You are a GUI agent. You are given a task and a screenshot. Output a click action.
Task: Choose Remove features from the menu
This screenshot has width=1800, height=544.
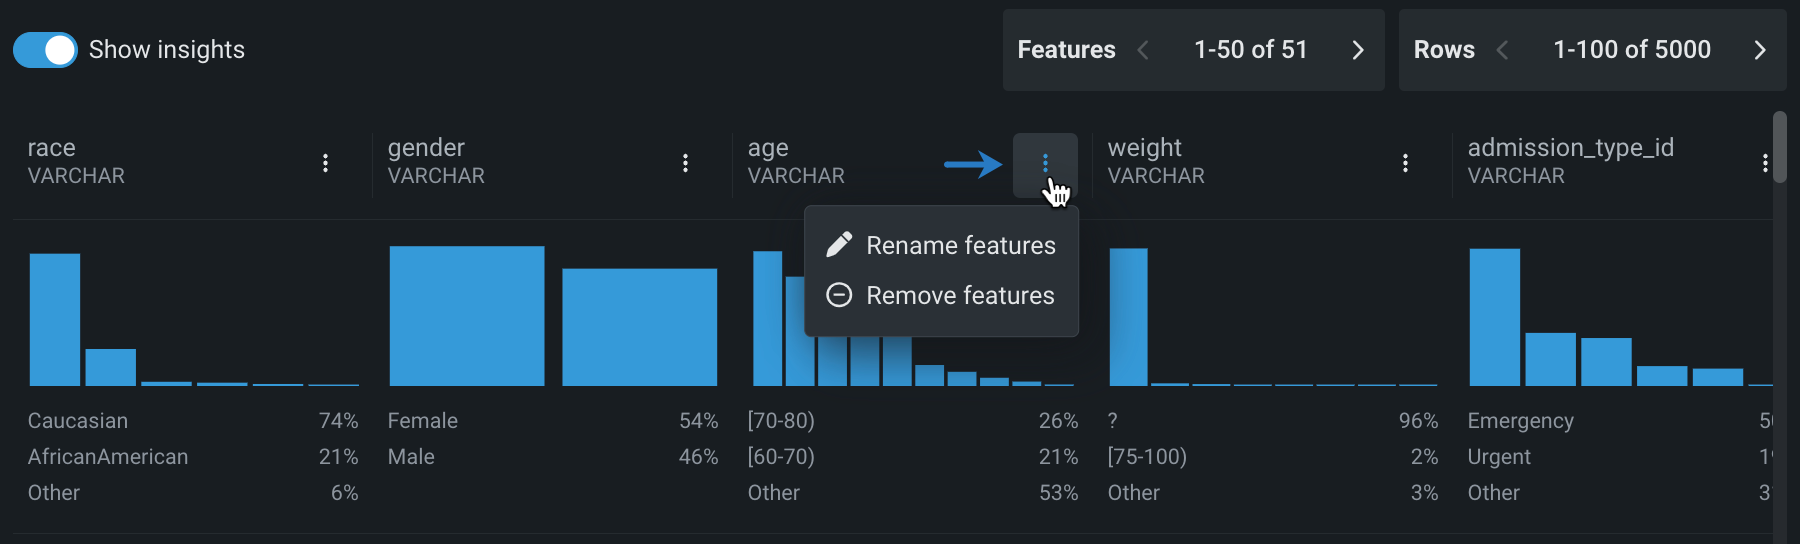point(960,295)
